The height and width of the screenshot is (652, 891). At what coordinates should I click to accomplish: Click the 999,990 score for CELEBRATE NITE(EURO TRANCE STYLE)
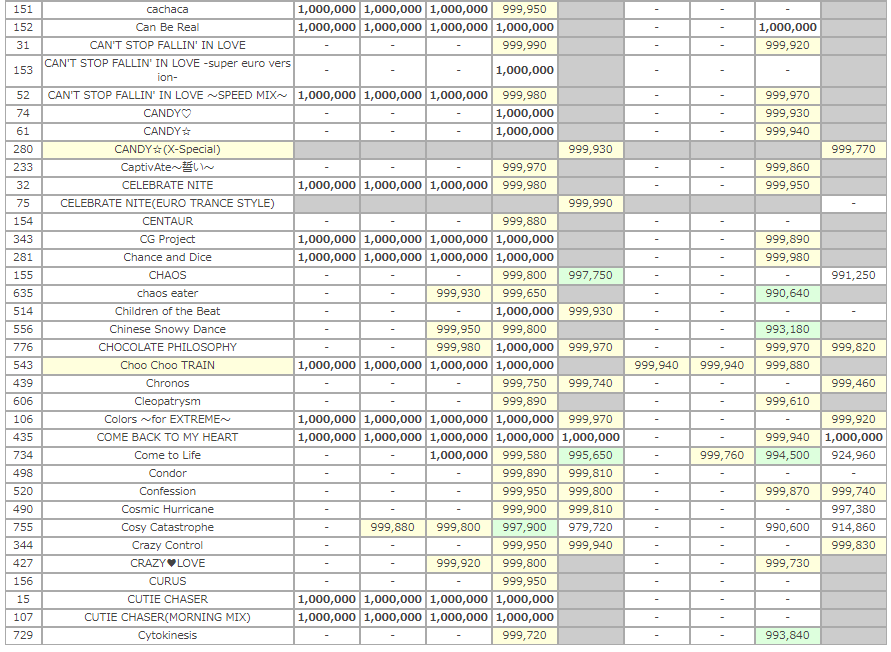coord(590,204)
